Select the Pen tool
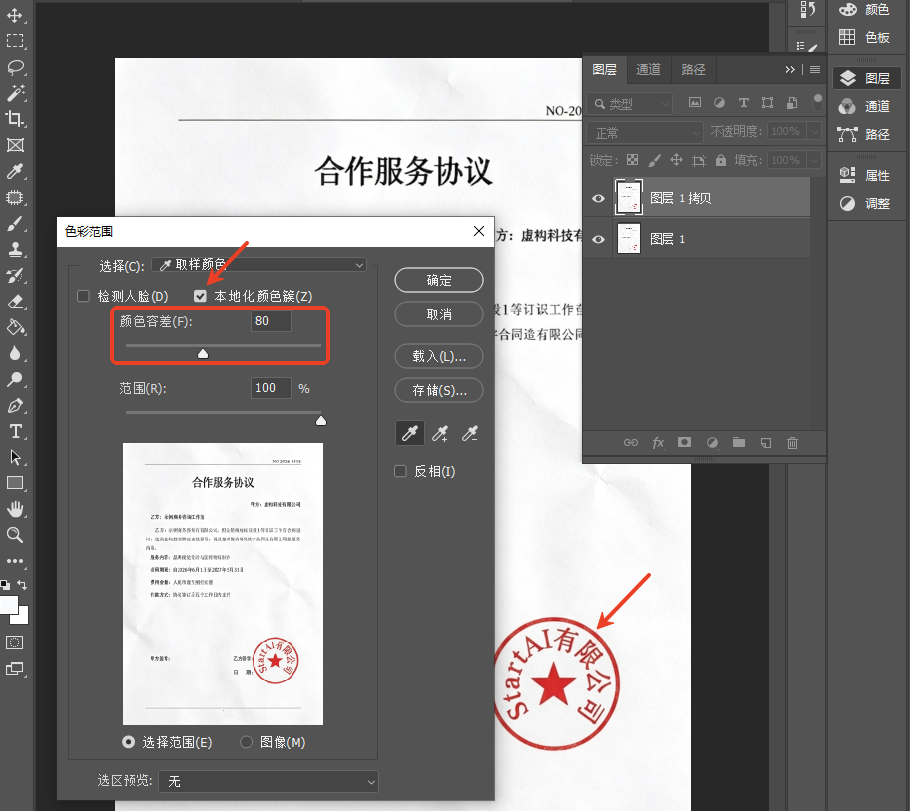The height and width of the screenshot is (811, 910). pos(15,405)
